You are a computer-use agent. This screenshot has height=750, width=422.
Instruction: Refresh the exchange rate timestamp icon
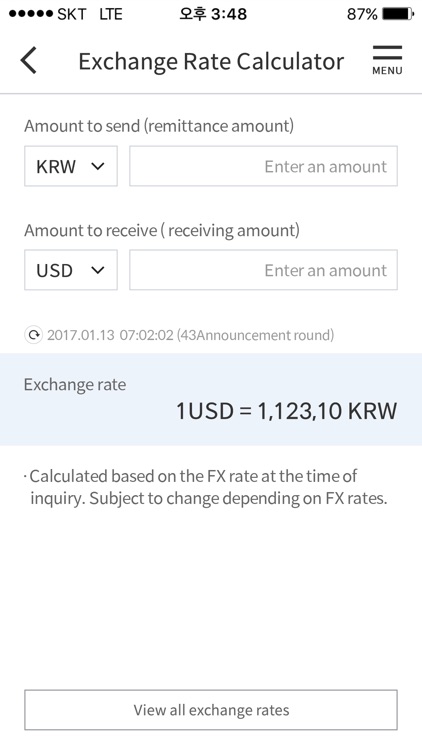(33, 335)
